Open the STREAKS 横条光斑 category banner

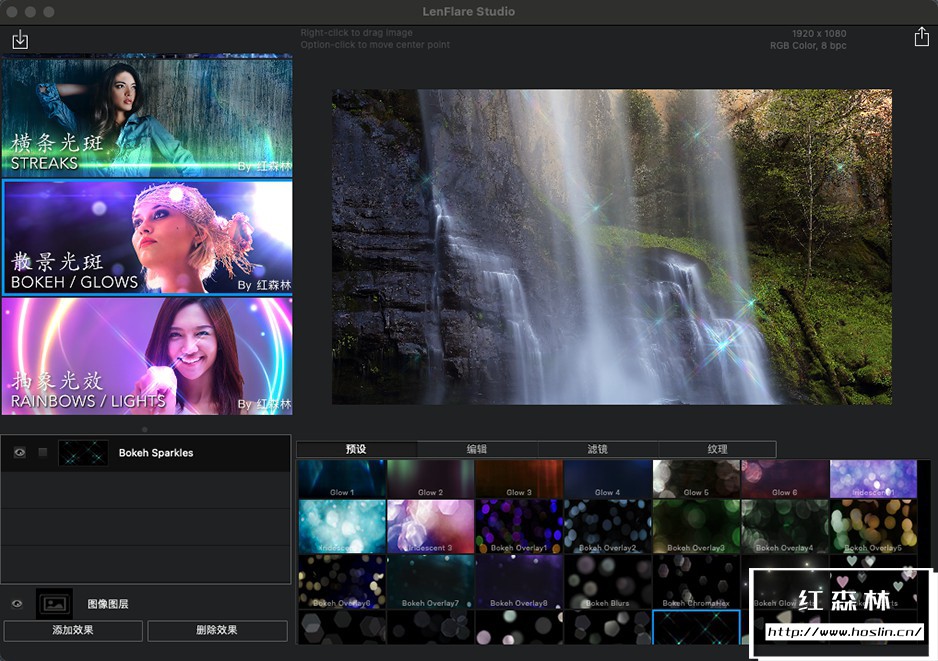pyautogui.click(x=147, y=117)
